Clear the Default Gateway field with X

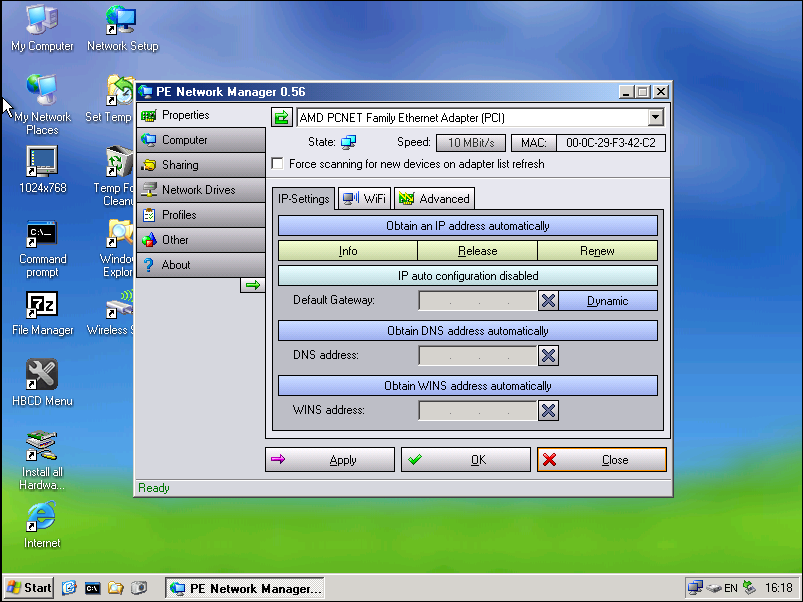coord(548,300)
